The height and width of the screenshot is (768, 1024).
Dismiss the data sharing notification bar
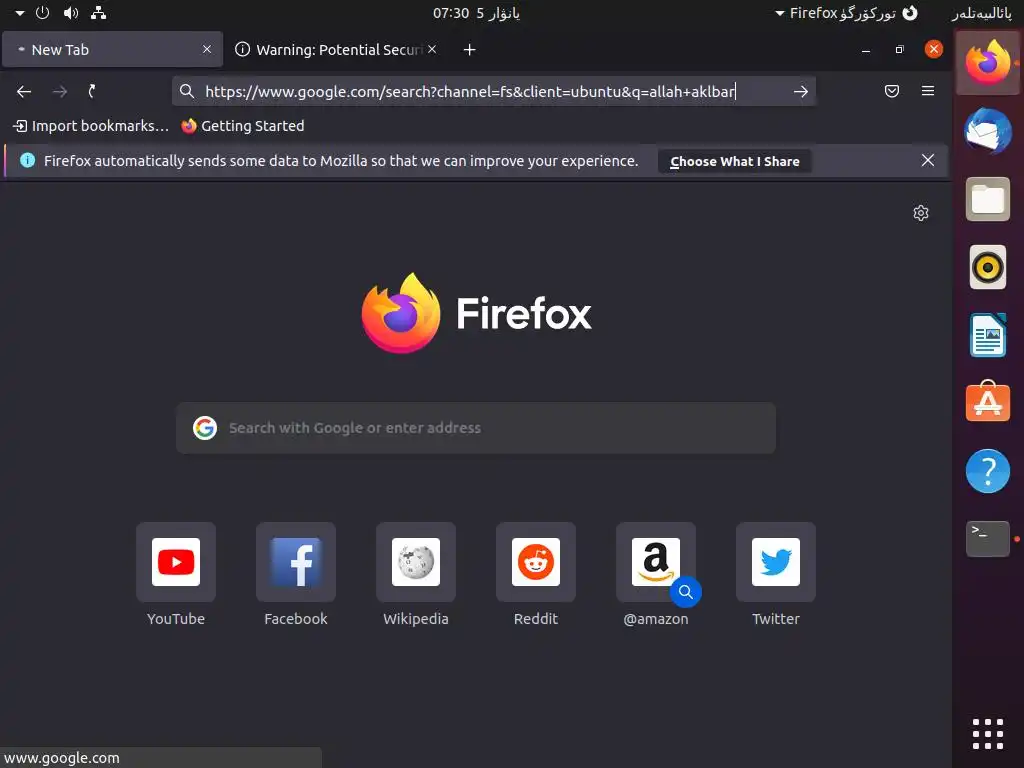(x=927, y=160)
